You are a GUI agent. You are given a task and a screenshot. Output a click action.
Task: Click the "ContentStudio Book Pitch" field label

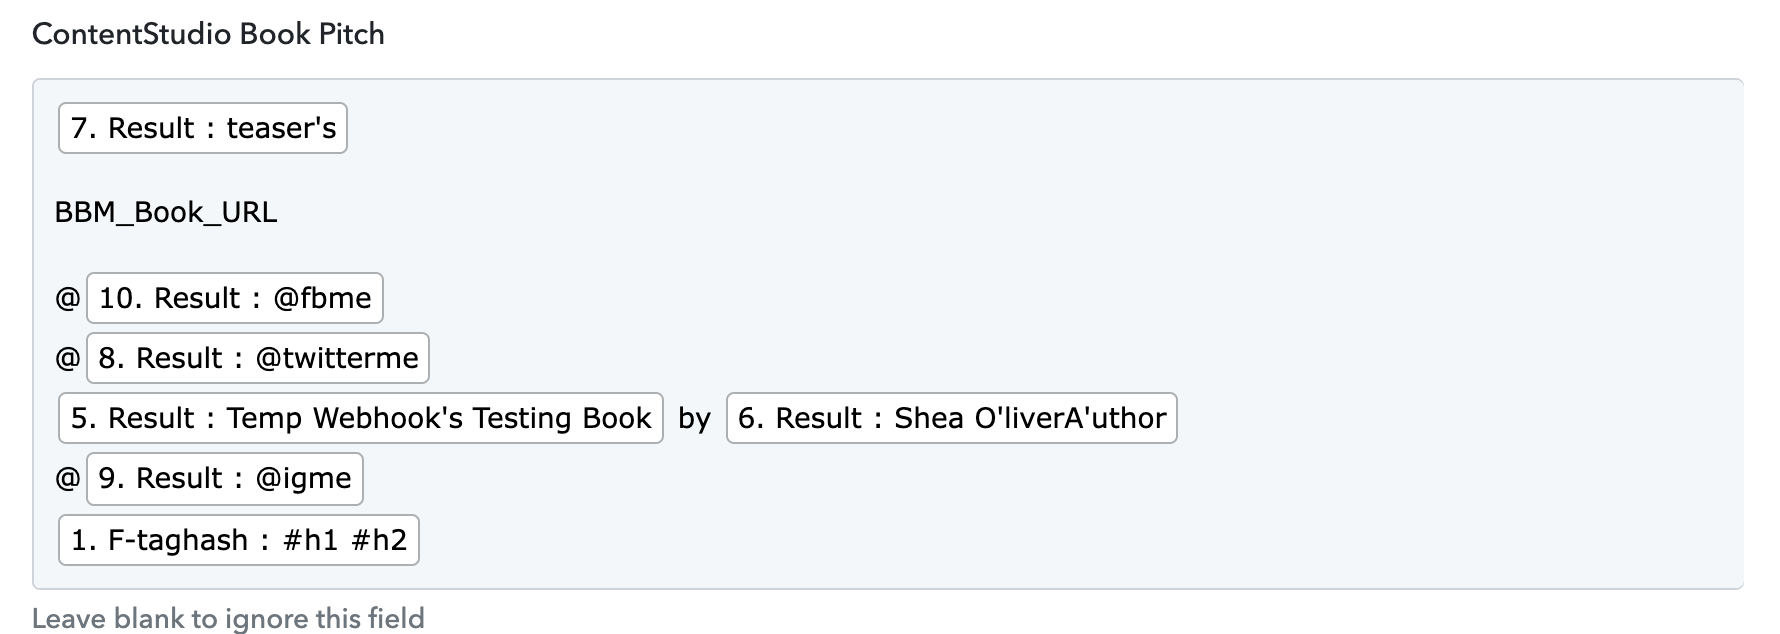[x=208, y=34]
